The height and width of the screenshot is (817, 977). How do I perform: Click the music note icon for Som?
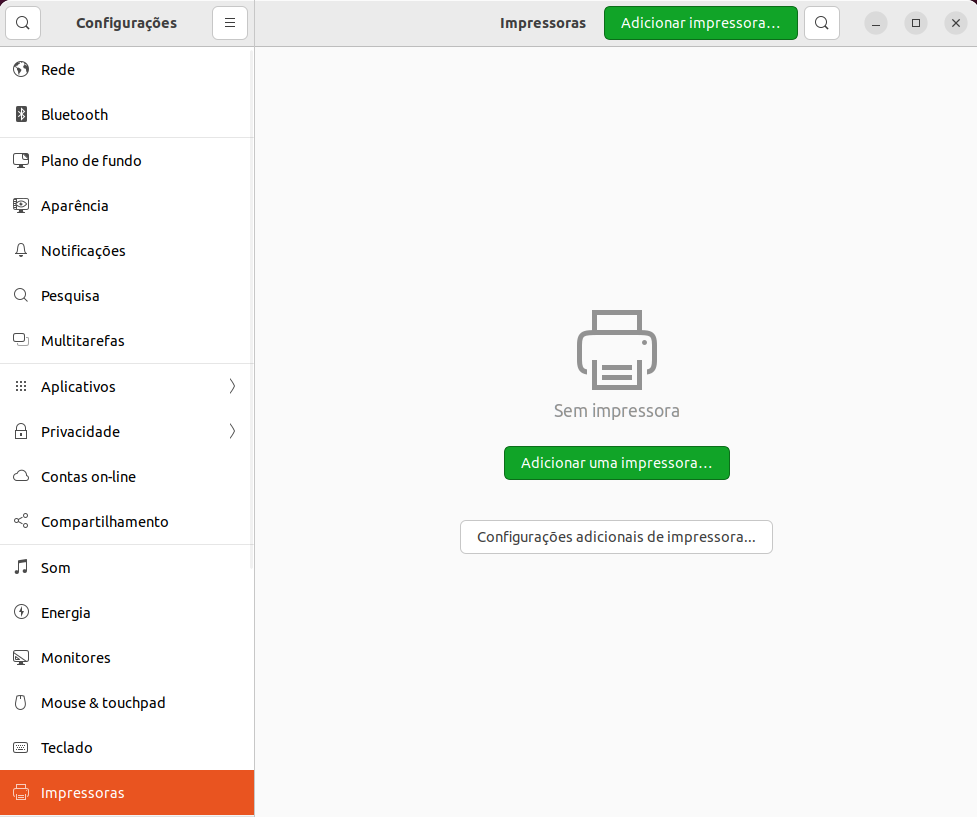click(x=21, y=568)
